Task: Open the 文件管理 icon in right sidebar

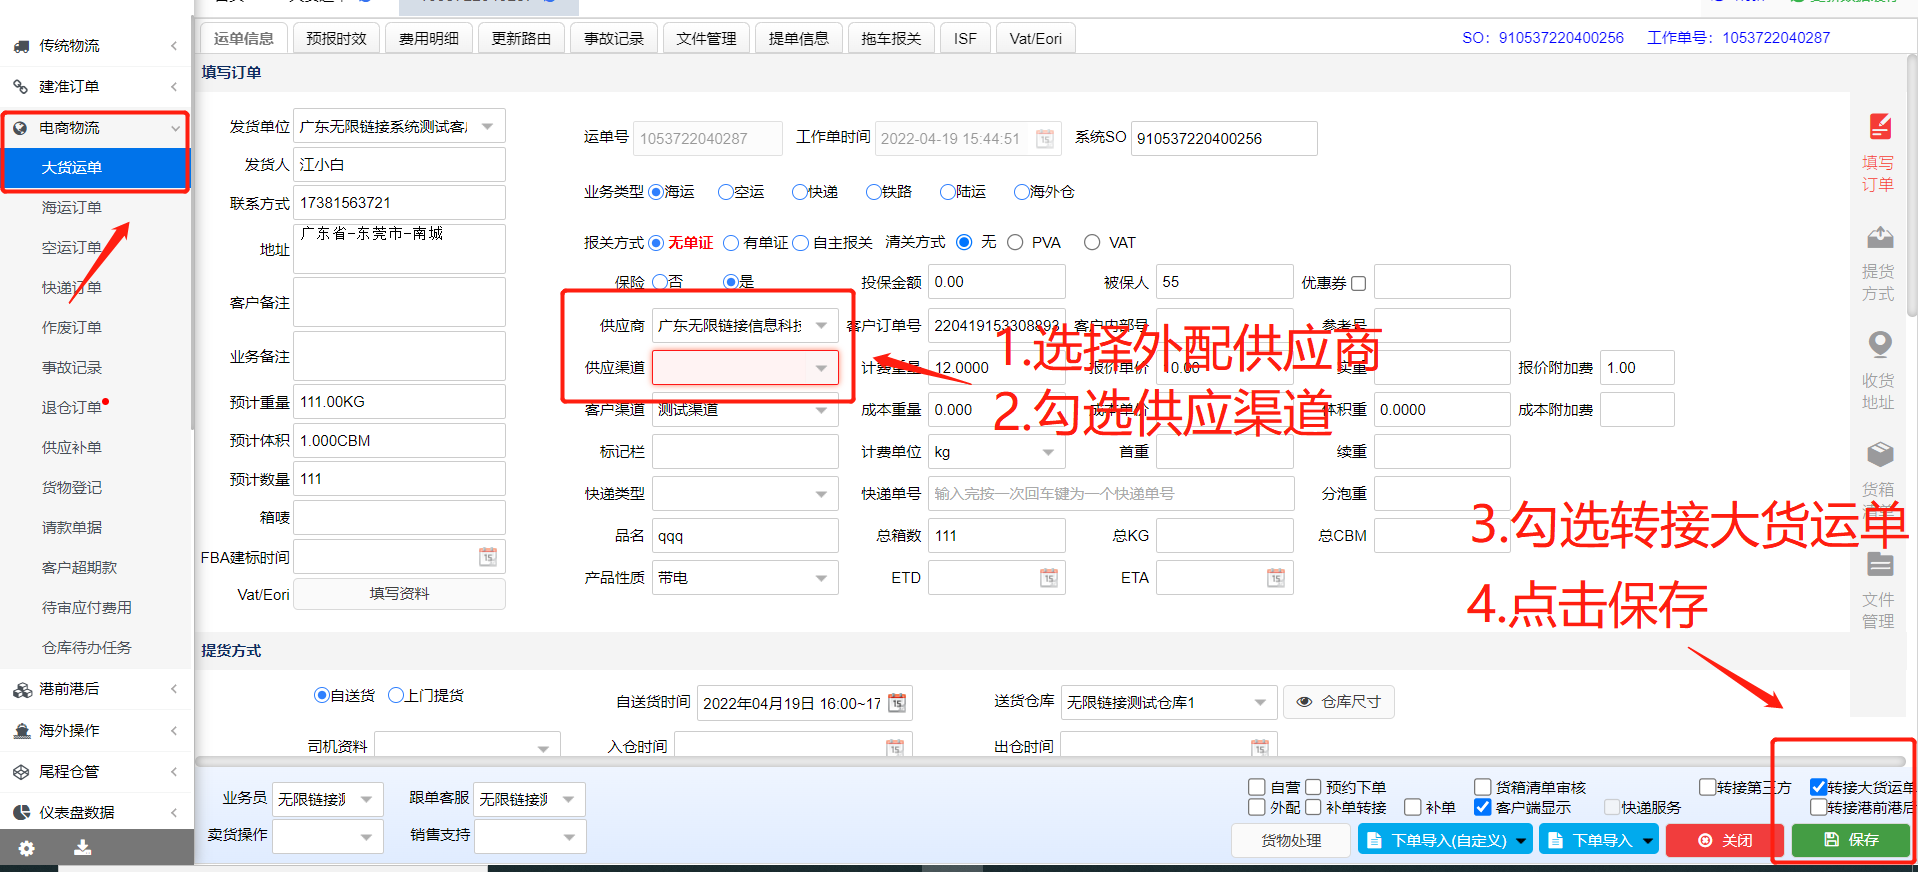Action: 1879,565
